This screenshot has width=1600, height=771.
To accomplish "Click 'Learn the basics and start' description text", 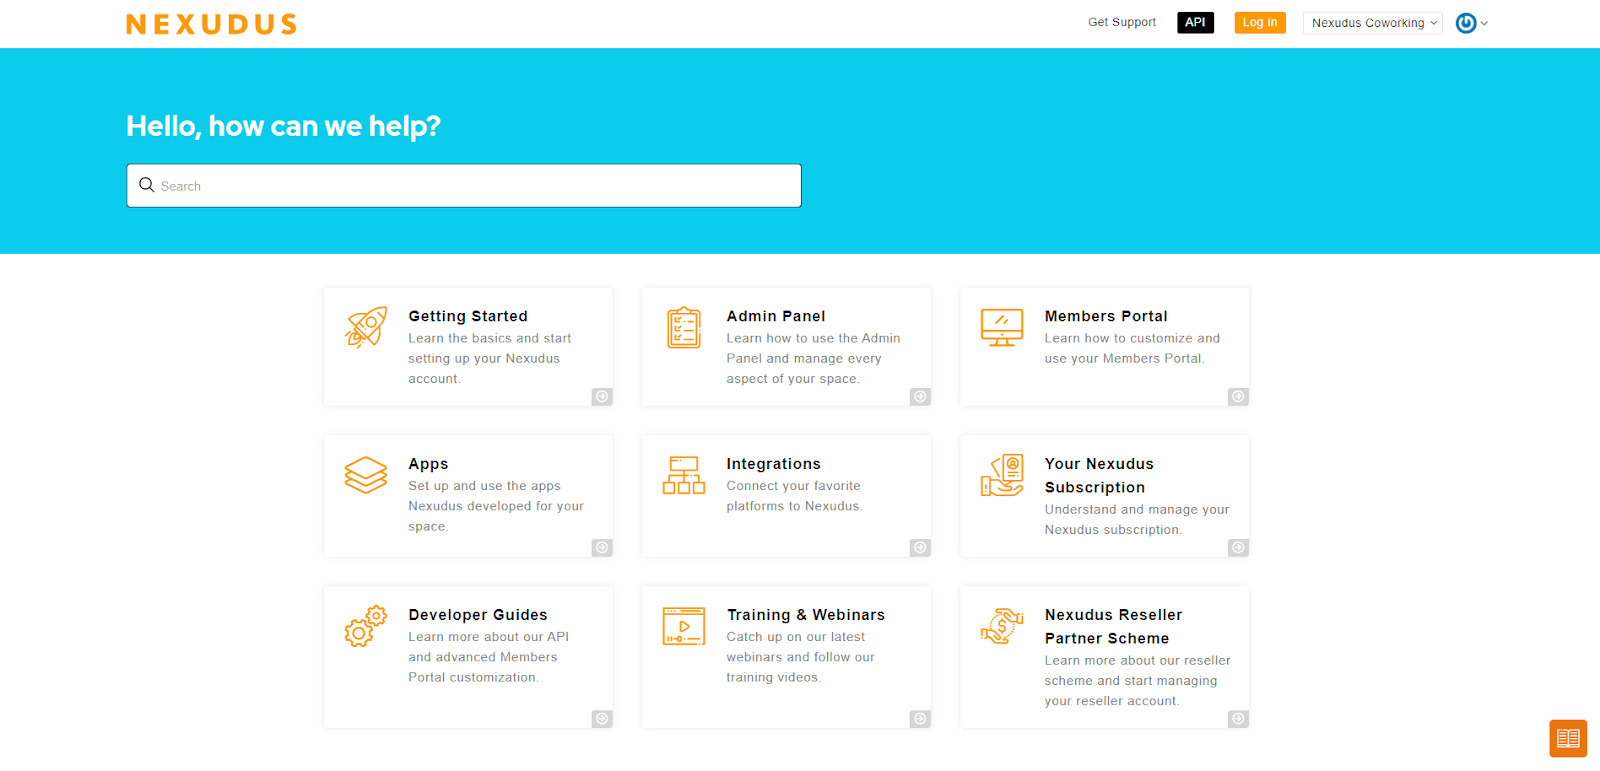I will 490,338.
